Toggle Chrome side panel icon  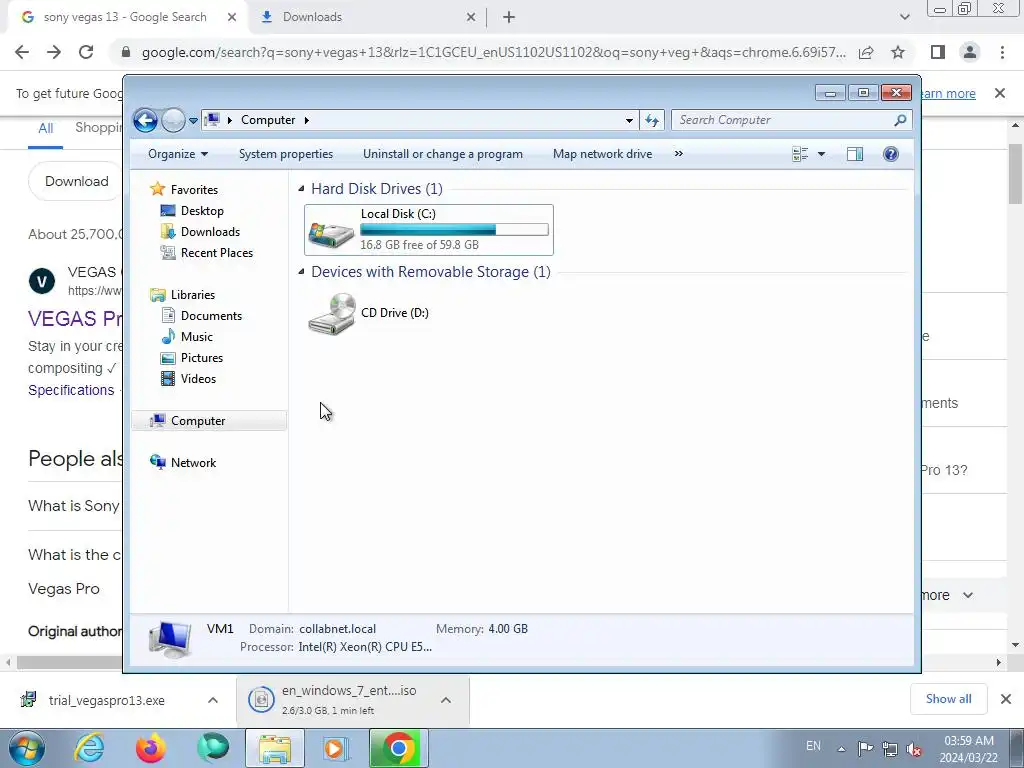tap(938, 52)
